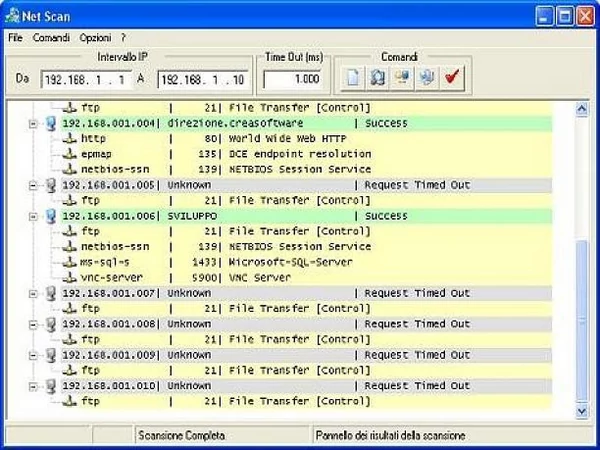Open the Comandi menu
The width and height of the screenshot is (600, 450).
[x=51, y=38]
